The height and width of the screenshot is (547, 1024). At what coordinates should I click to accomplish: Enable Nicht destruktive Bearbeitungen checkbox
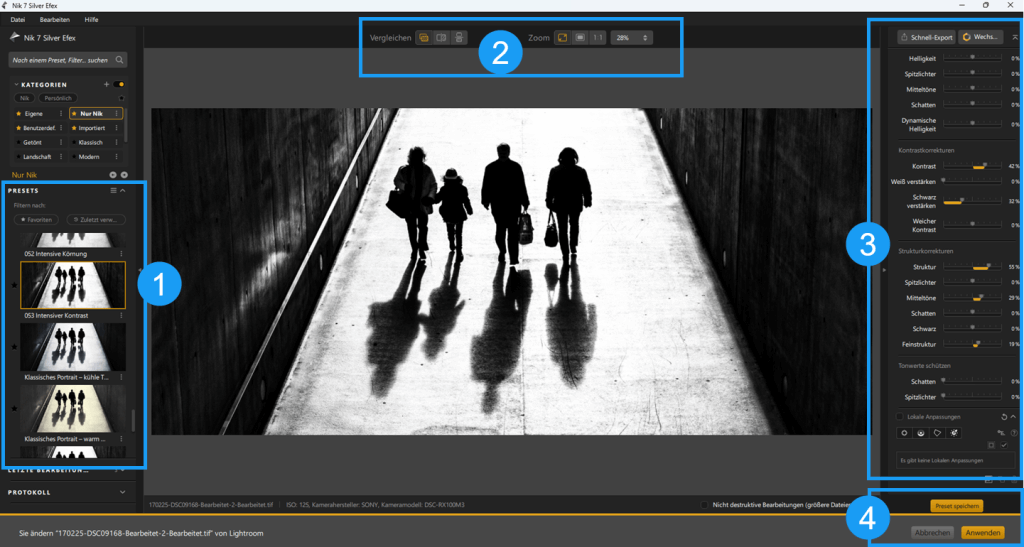[x=703, y=505]
